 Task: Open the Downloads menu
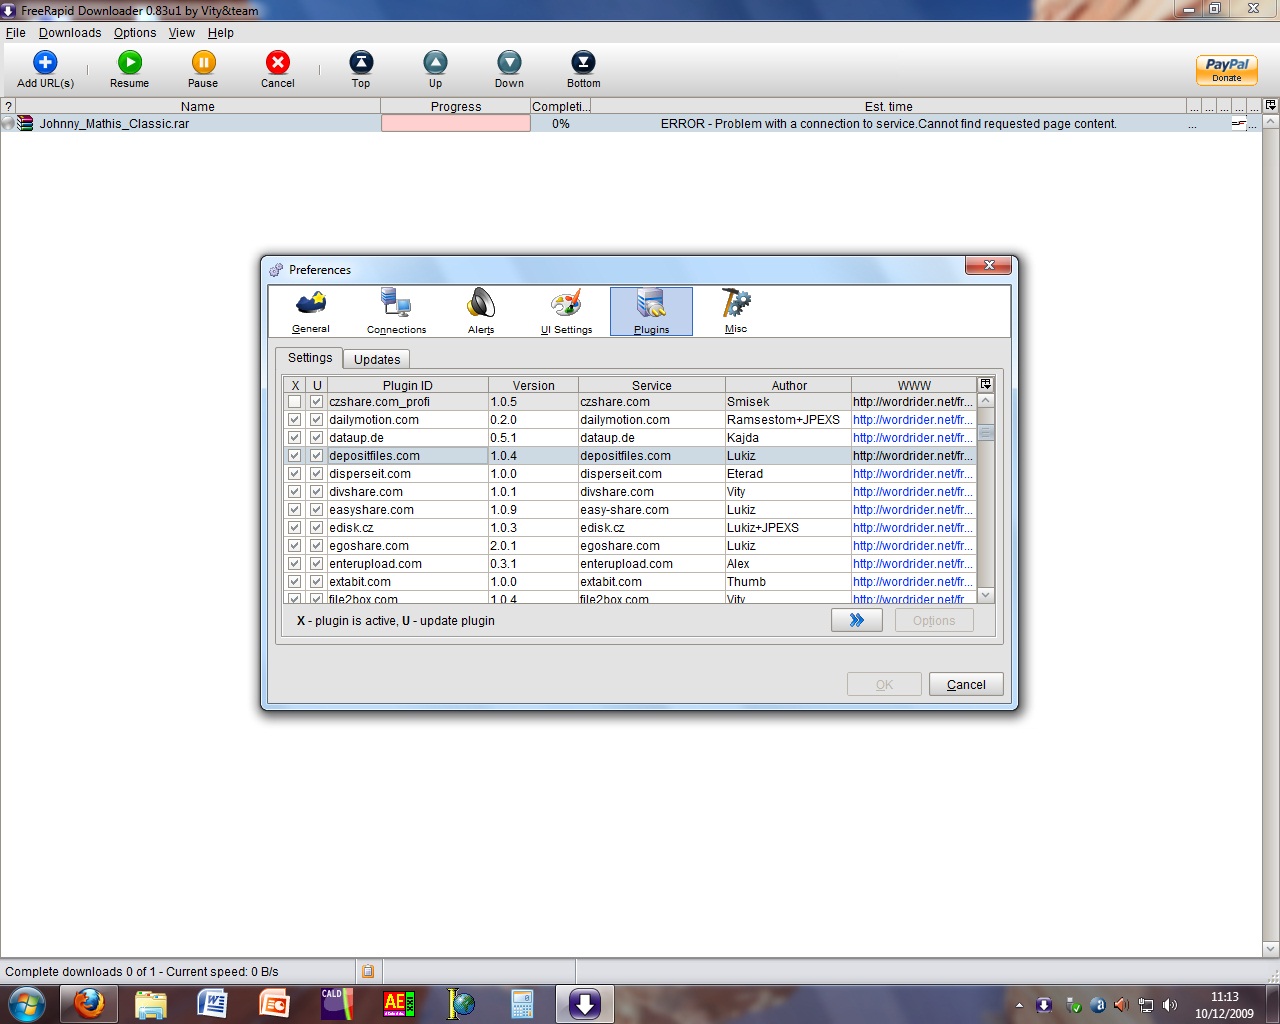point(70,33)
